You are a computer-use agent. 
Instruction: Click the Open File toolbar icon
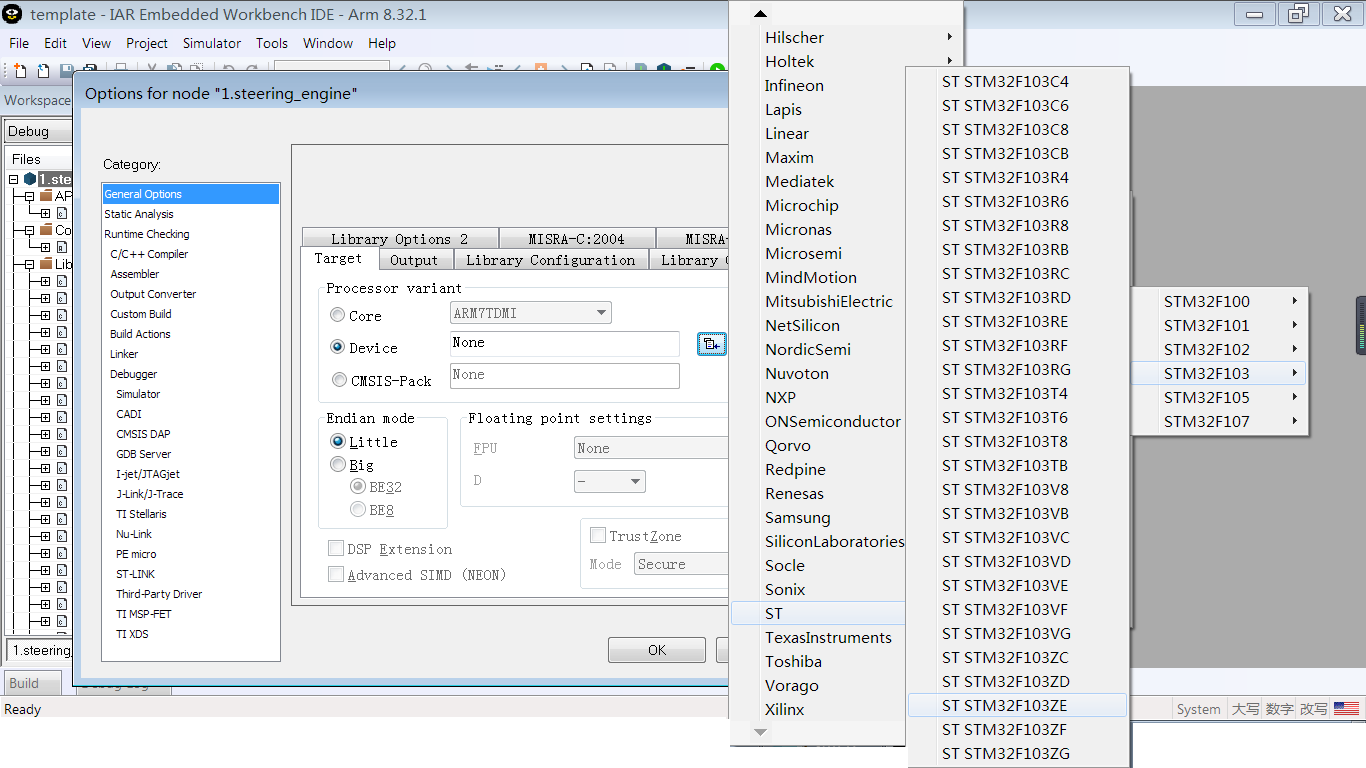click(43, 70)
